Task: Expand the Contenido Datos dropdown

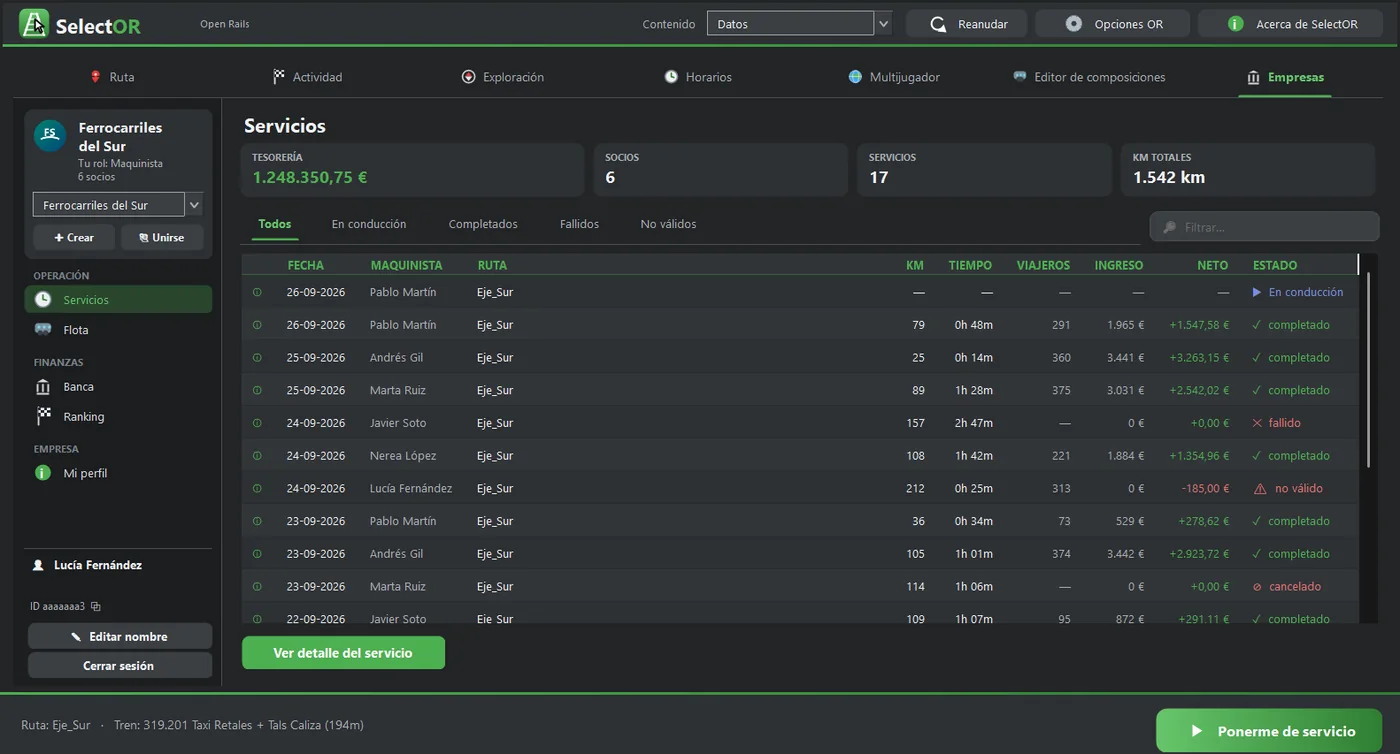Action: (883, 24)
